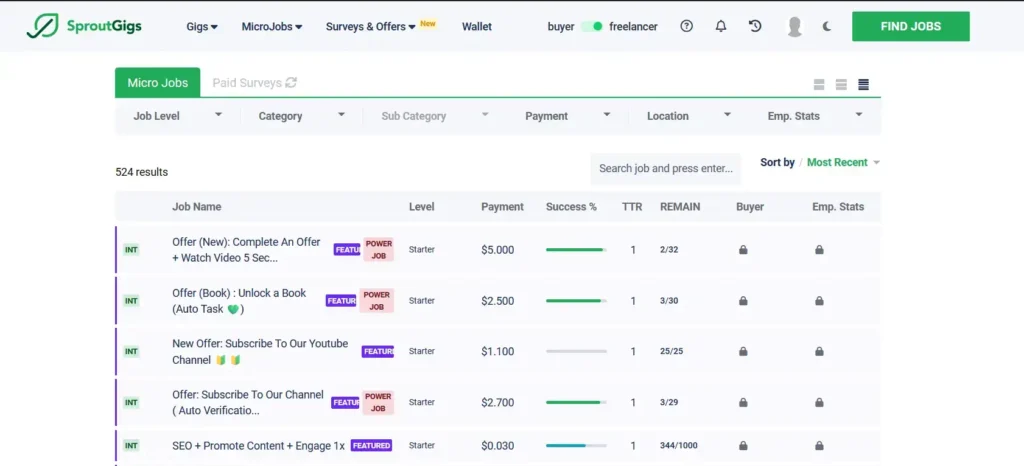This screenshot has width=1024, height=466.
Task: Click success bar of $5.000 job
Action: [x=576, y=249]
